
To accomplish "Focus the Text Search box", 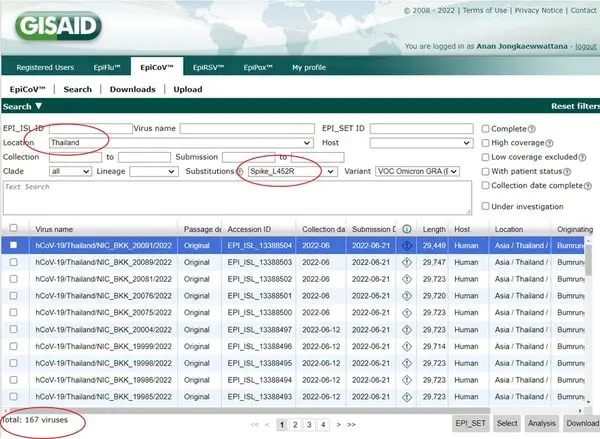I will coord(237,197).
